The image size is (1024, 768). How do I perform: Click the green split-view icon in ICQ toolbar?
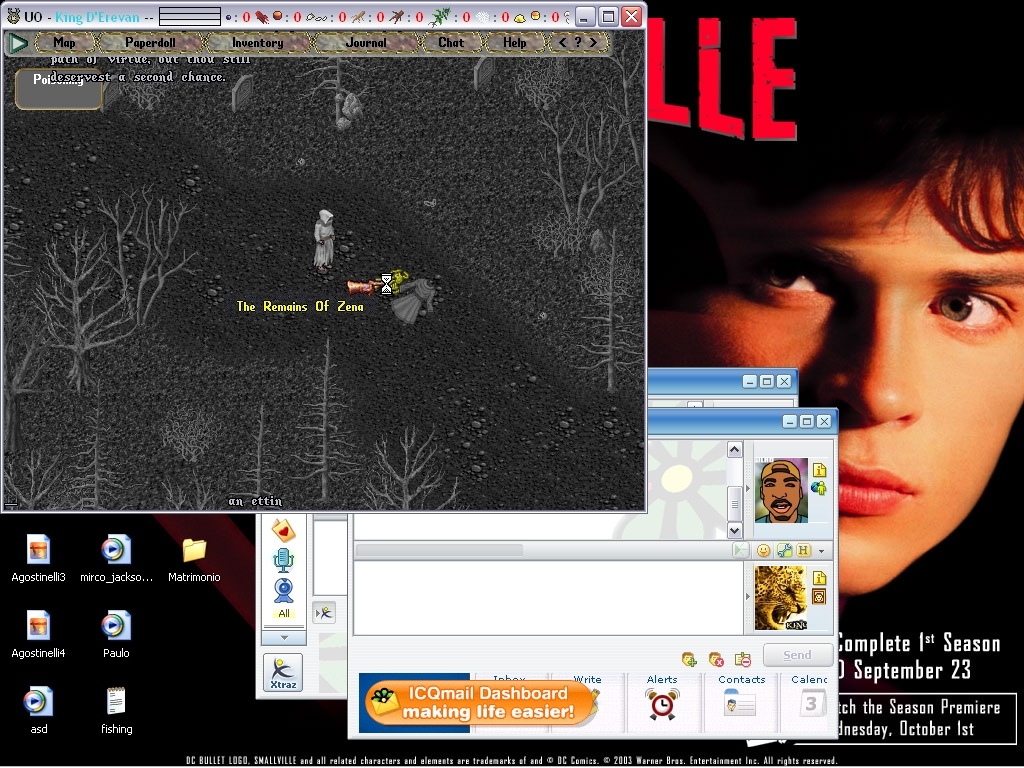click(741, 551)
